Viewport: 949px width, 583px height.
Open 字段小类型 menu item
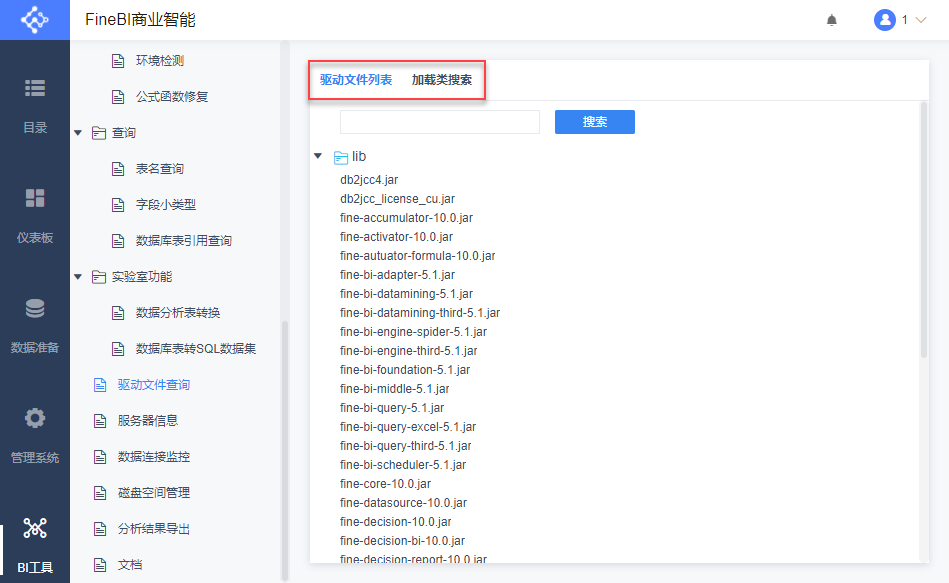166,205
